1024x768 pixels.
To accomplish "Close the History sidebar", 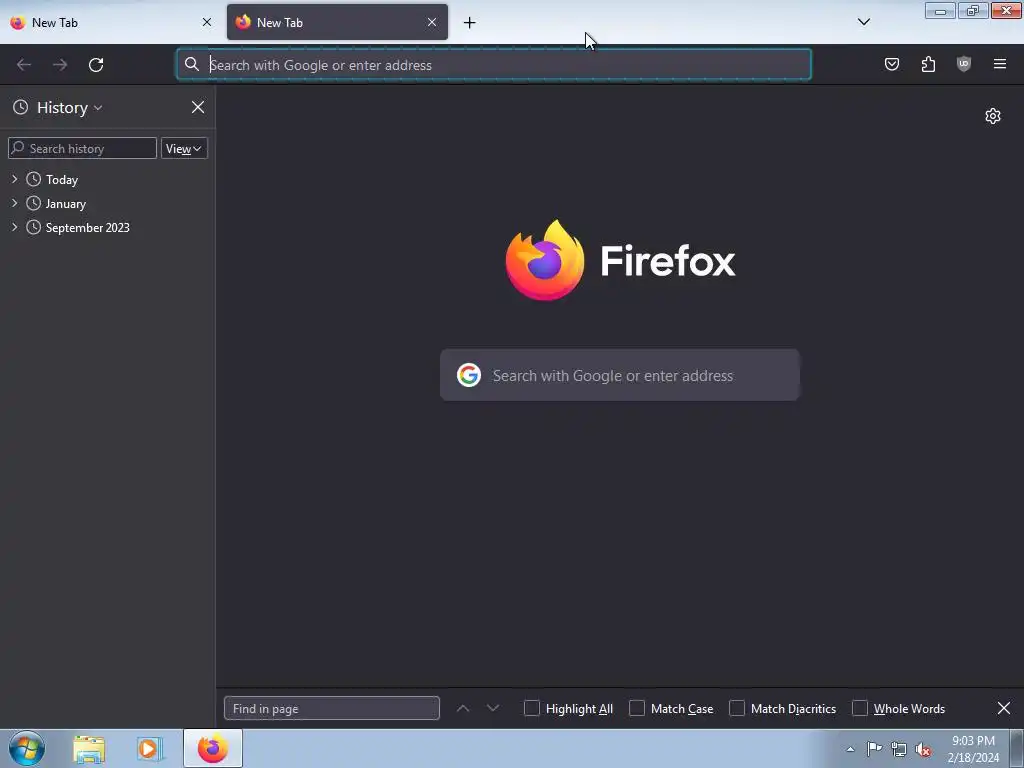I will [198, 107].
